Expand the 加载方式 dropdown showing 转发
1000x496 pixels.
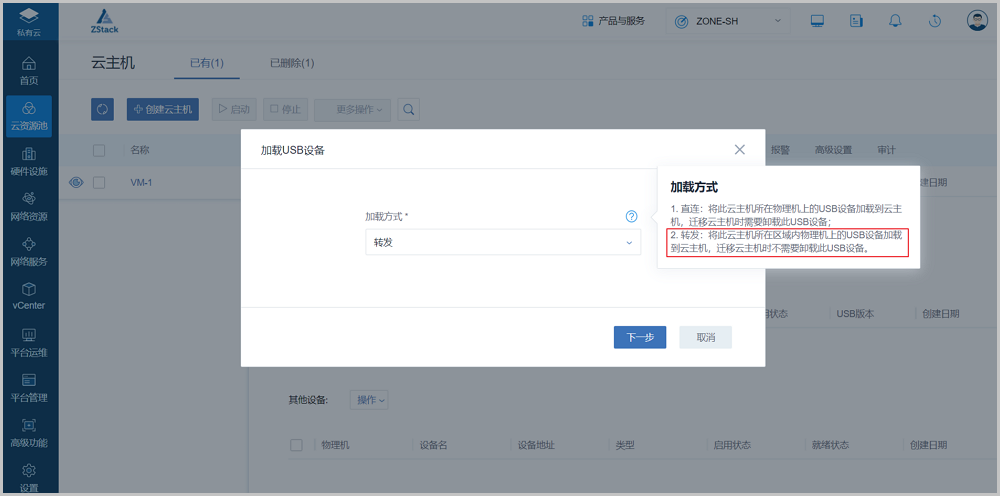point(502,242)
